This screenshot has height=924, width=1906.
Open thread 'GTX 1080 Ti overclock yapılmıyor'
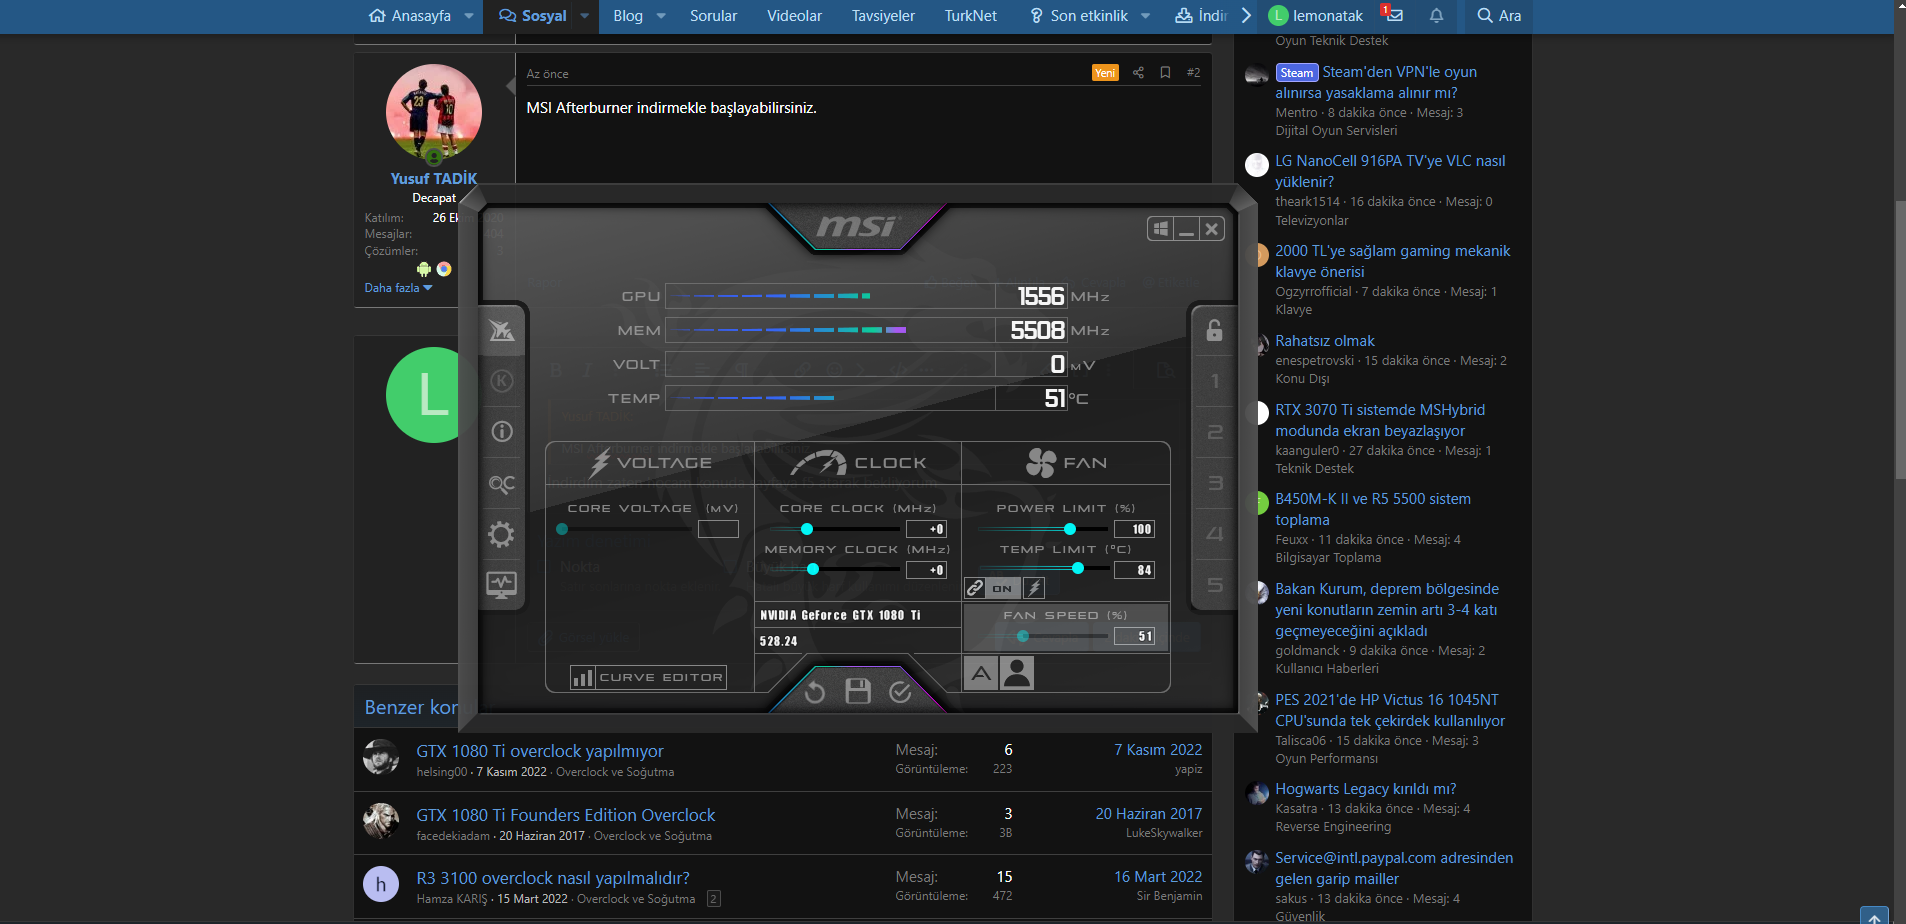[x=540, y=751]
